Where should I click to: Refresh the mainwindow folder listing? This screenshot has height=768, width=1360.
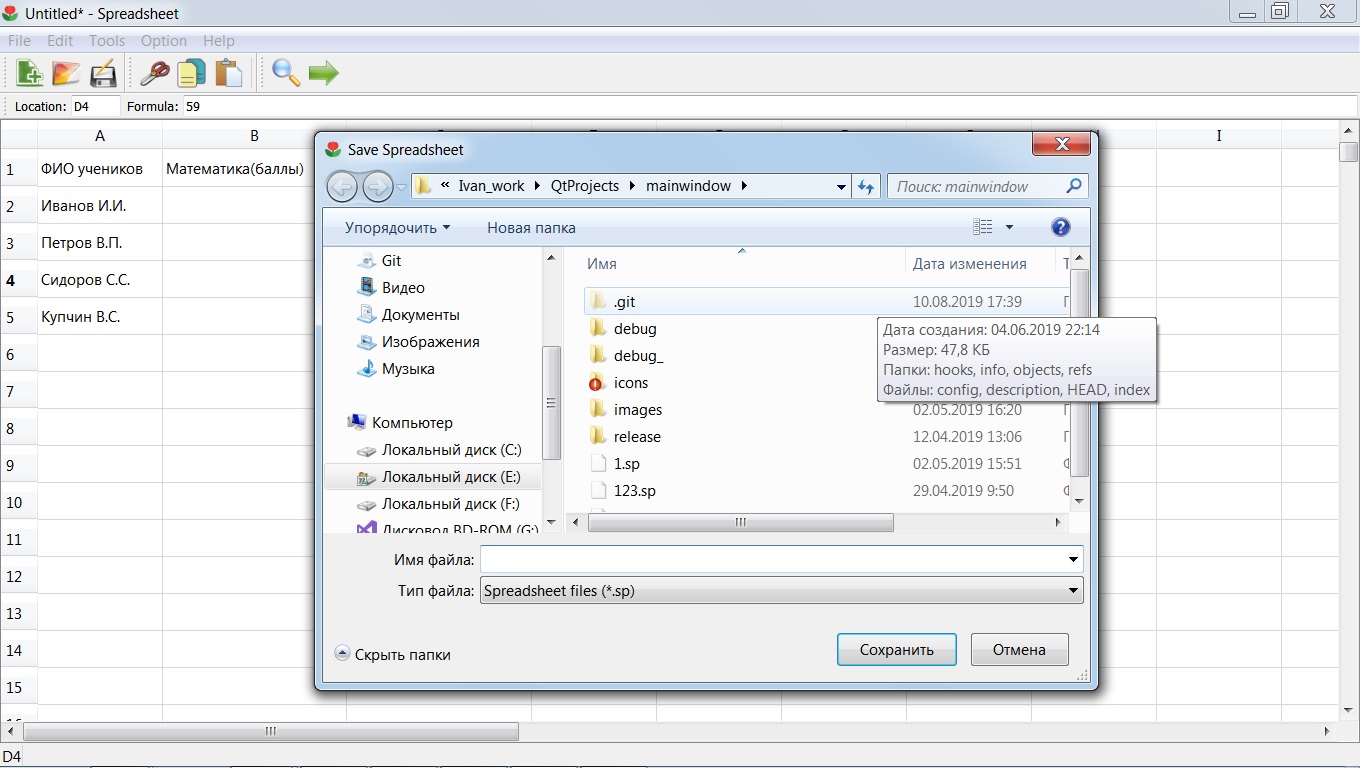(866, 186)
